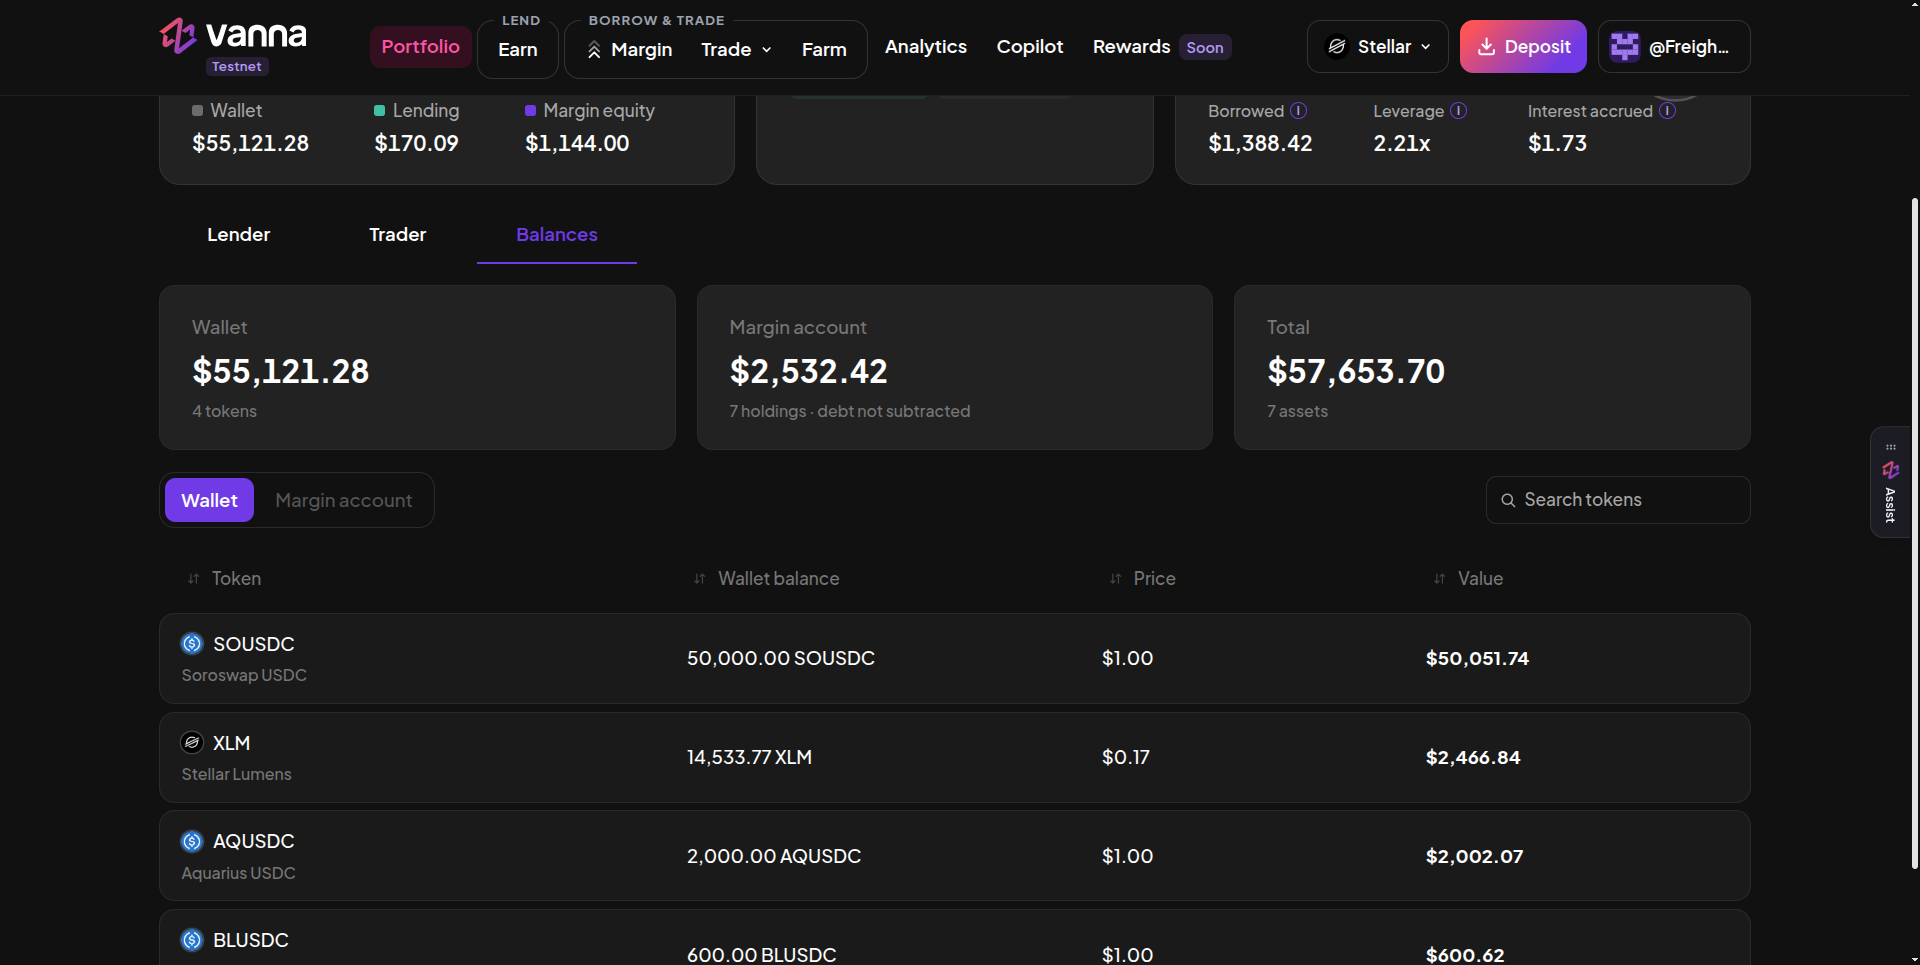1920x965 pixels.
Task: Sort by Wallet balance column arrows
Action: 700,579
